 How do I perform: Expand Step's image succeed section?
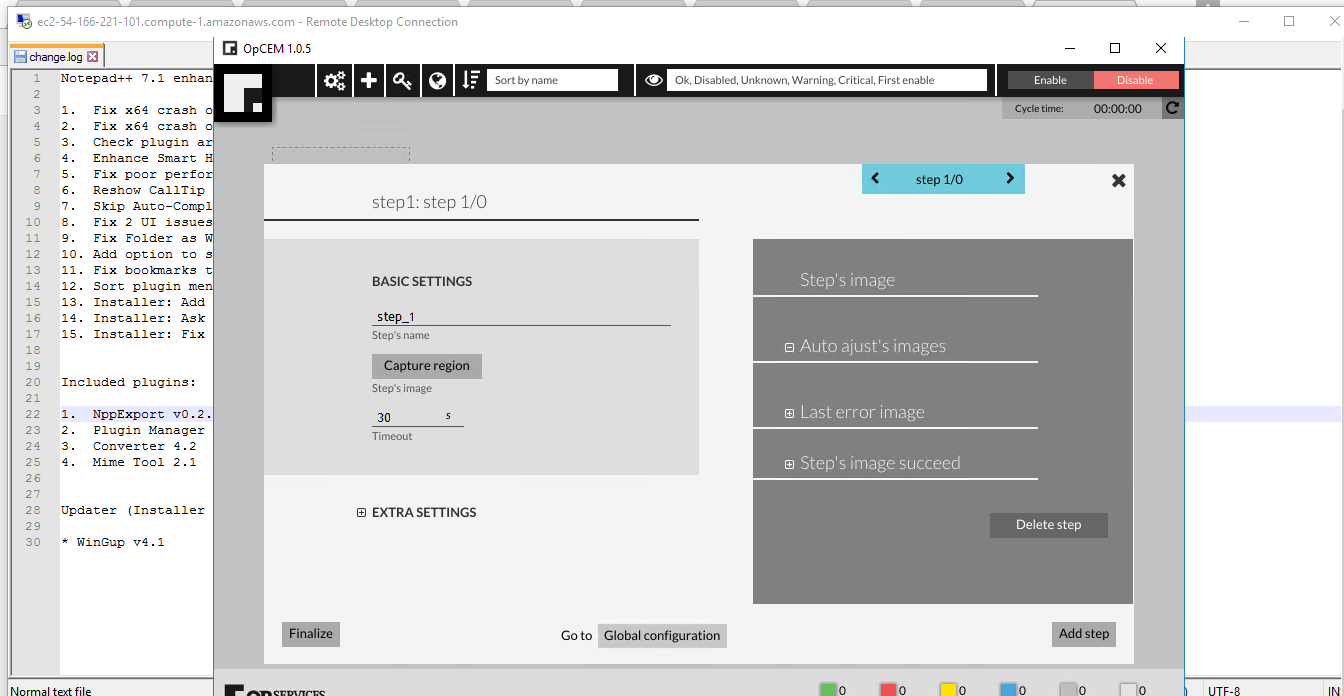coord(789,464)
